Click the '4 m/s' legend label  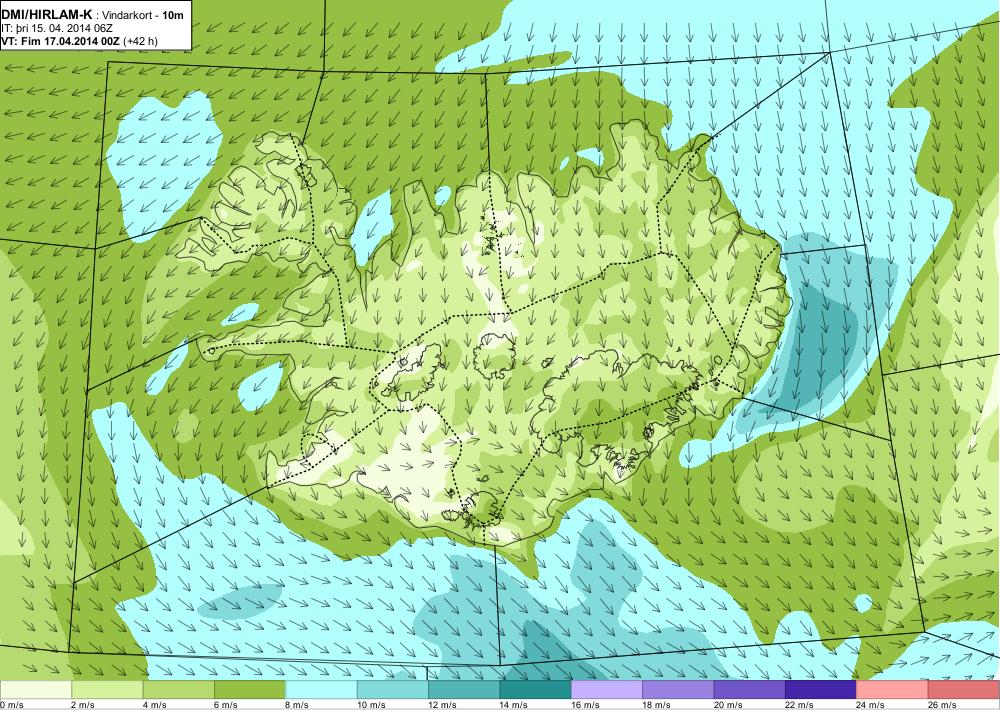[x=155, y=704]
